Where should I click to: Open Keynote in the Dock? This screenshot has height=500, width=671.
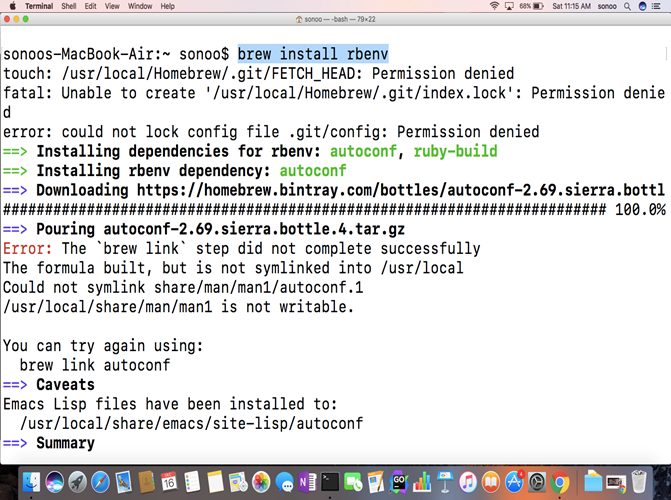pyautogui.click(x=445, y=482)
